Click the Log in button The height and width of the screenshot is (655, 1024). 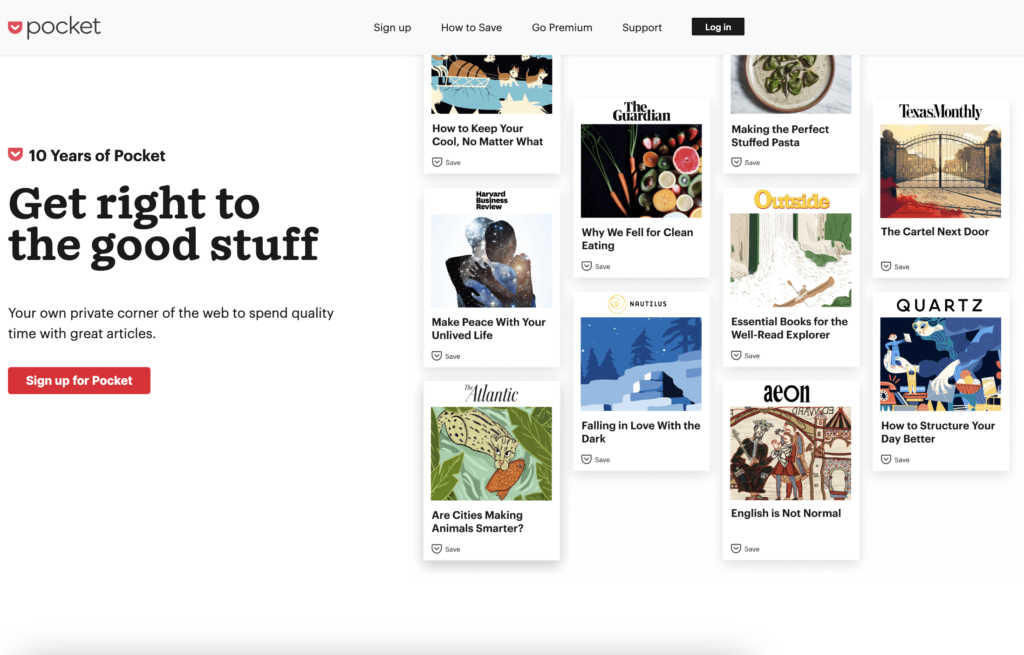718,27
